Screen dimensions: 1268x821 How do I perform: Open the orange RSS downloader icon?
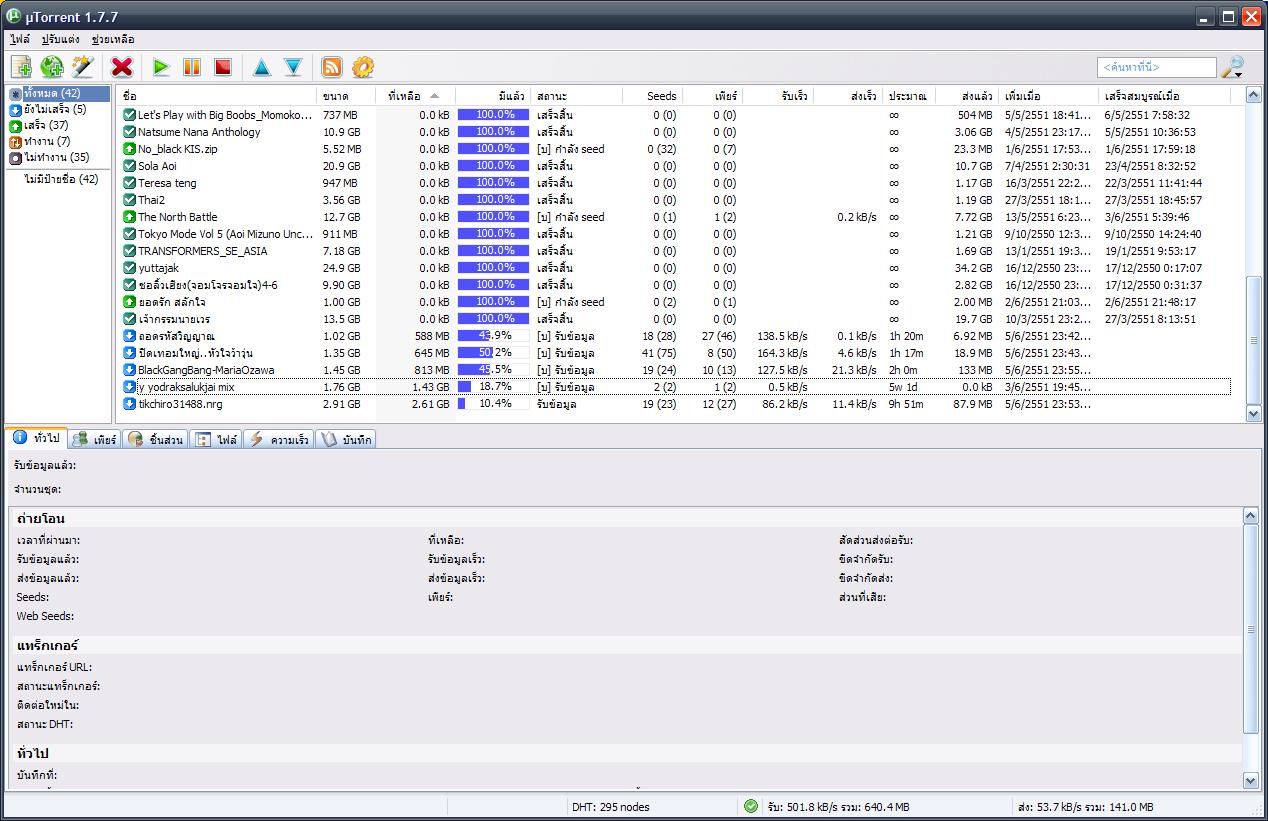332,67
